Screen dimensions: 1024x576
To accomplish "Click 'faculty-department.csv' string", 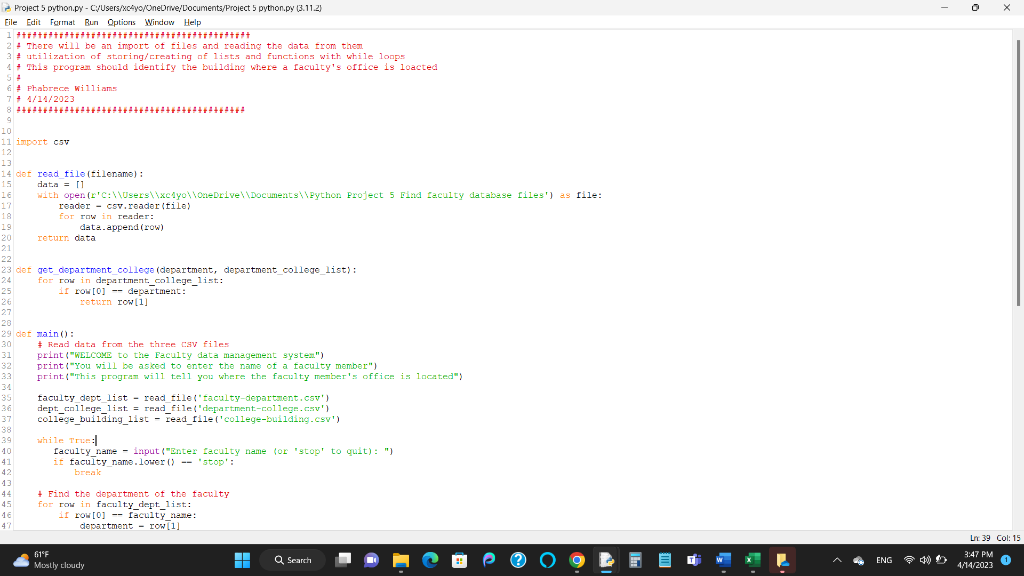I will click(262, 398).
